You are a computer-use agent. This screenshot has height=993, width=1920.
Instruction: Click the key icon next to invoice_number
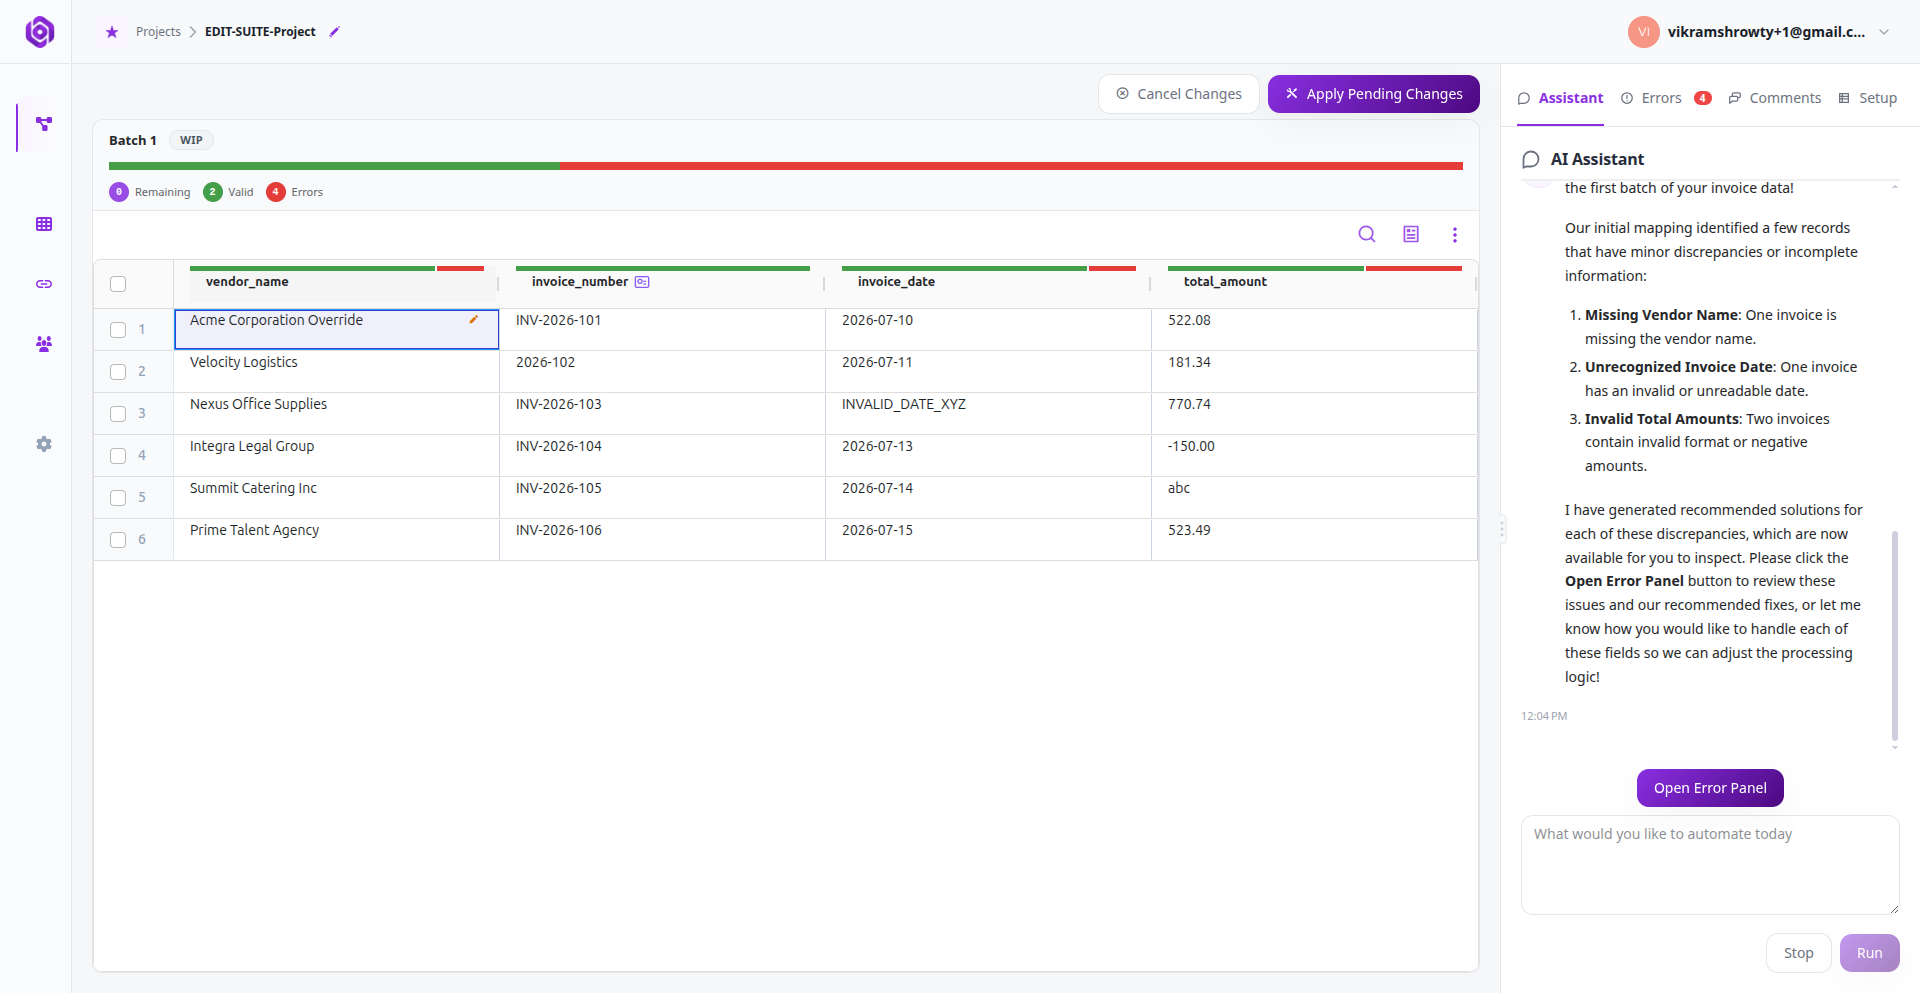tap(642, 282)
